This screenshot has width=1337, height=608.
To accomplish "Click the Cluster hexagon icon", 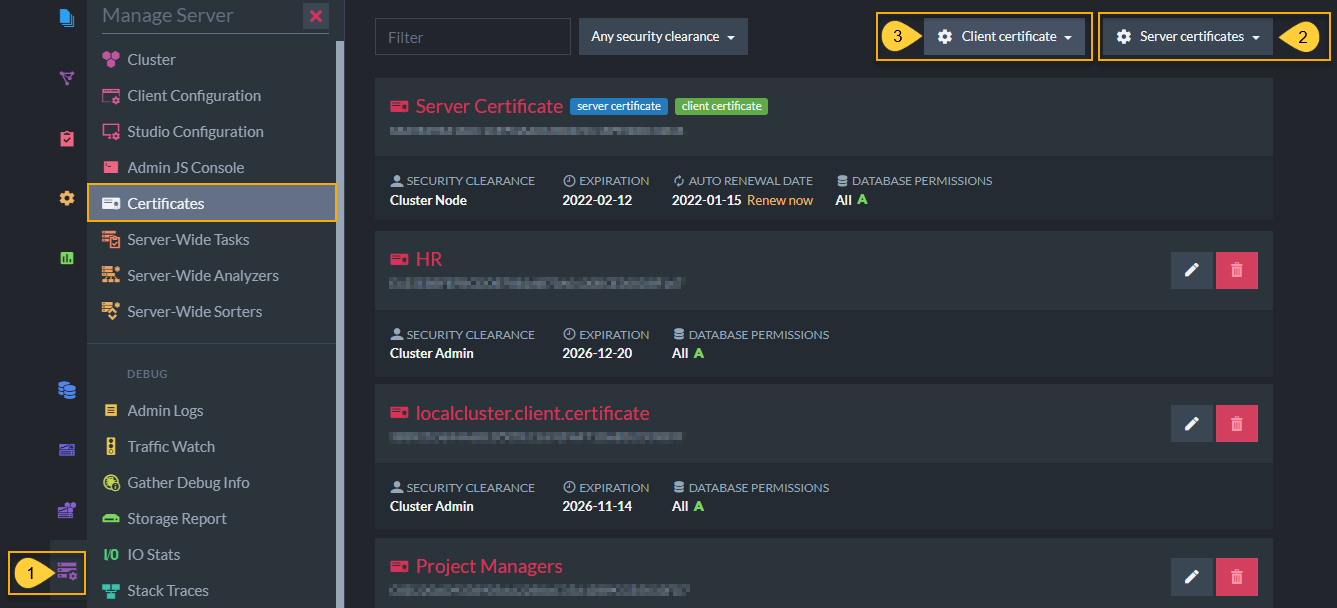I will (x=111, y=60).
